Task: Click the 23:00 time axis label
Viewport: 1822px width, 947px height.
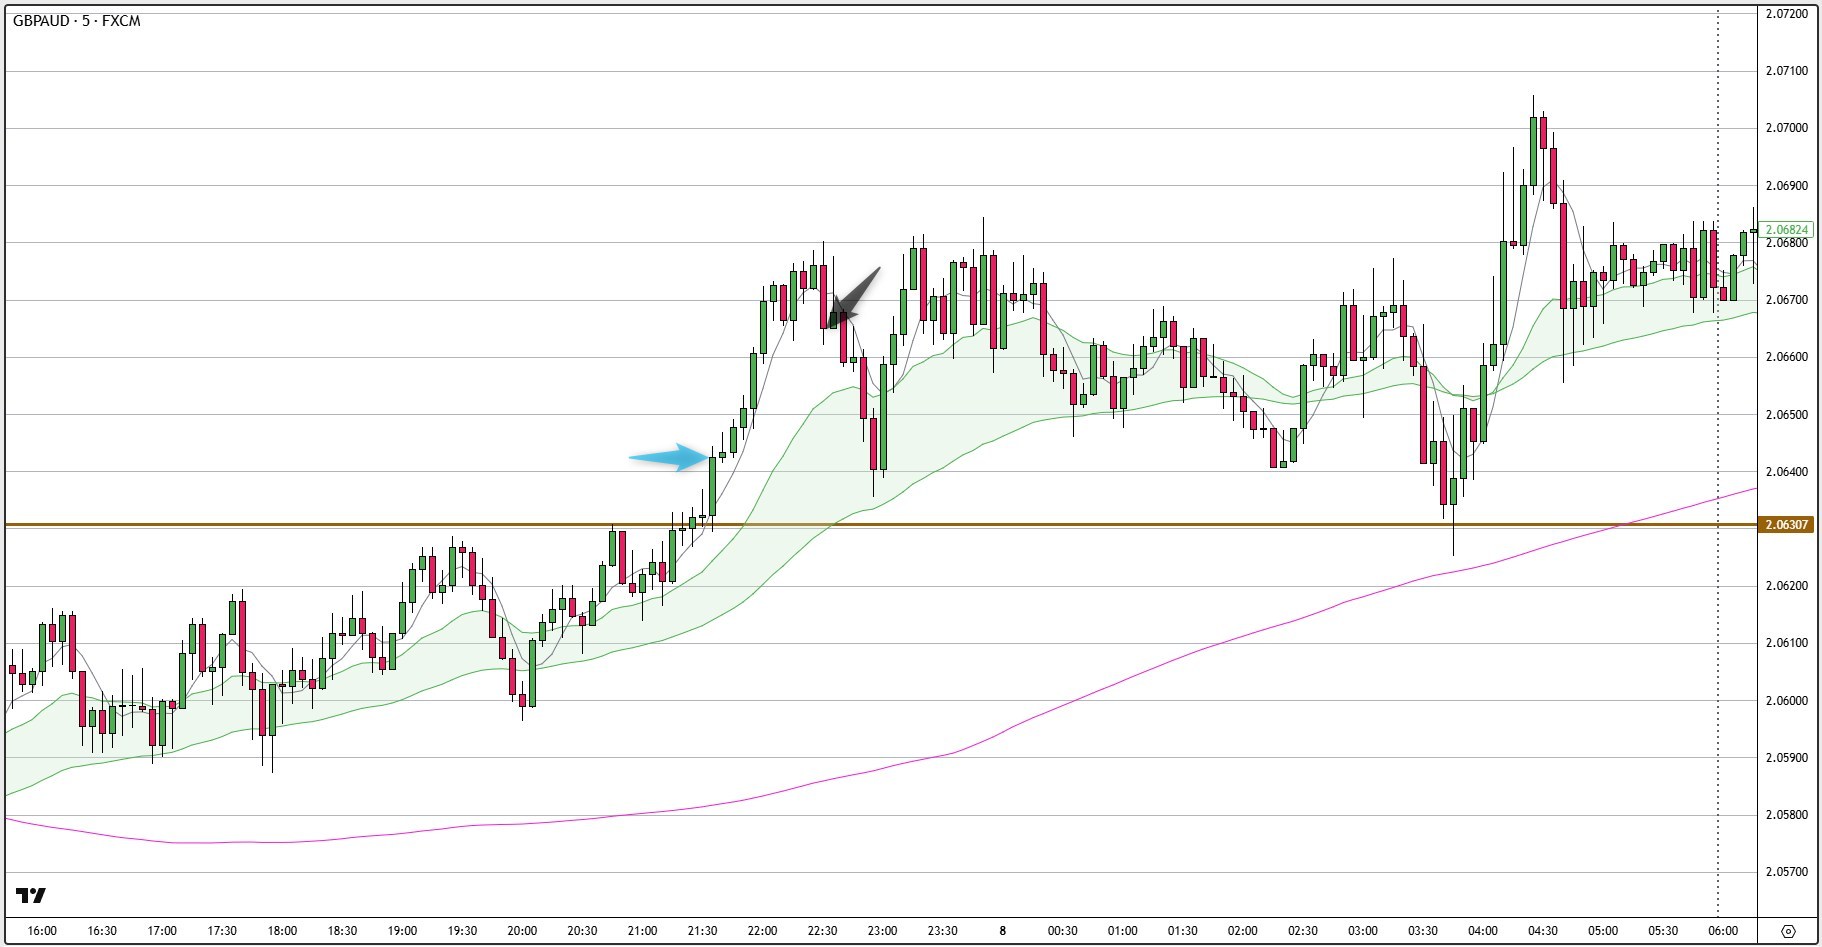Action: [882, 931]
